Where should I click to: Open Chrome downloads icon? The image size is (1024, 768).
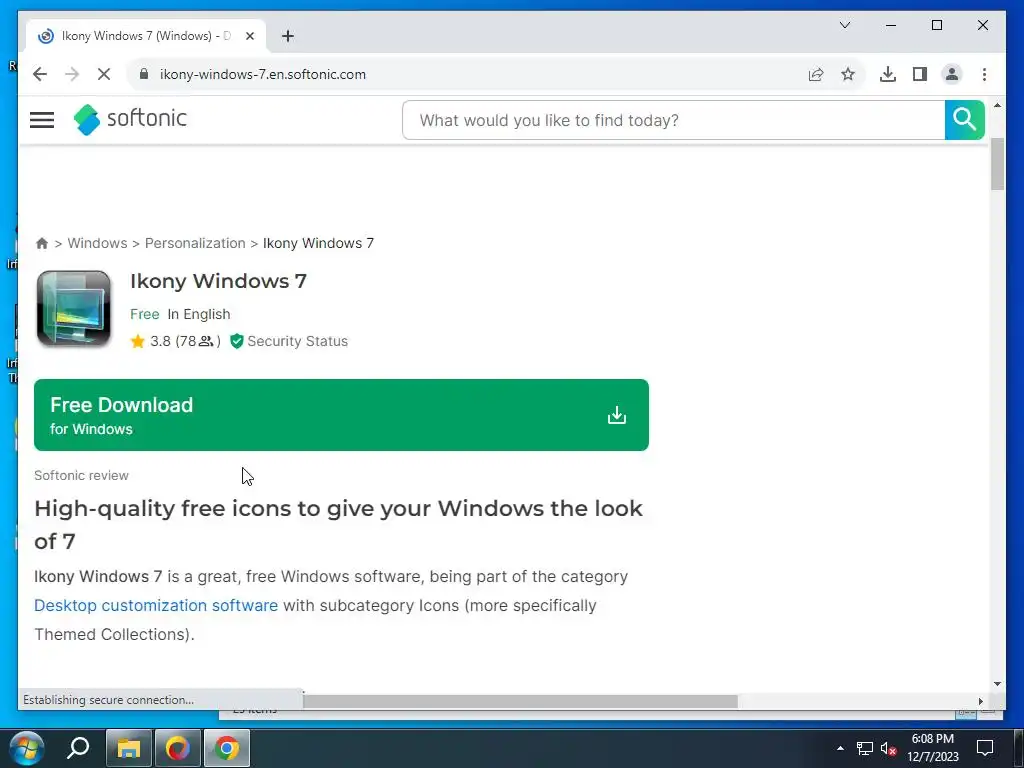point(888,74)
